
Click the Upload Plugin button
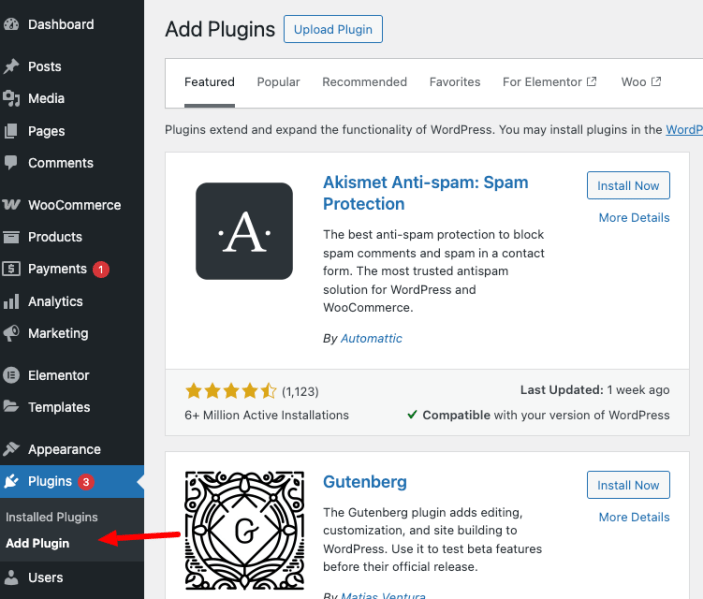(x=333, y=30)
